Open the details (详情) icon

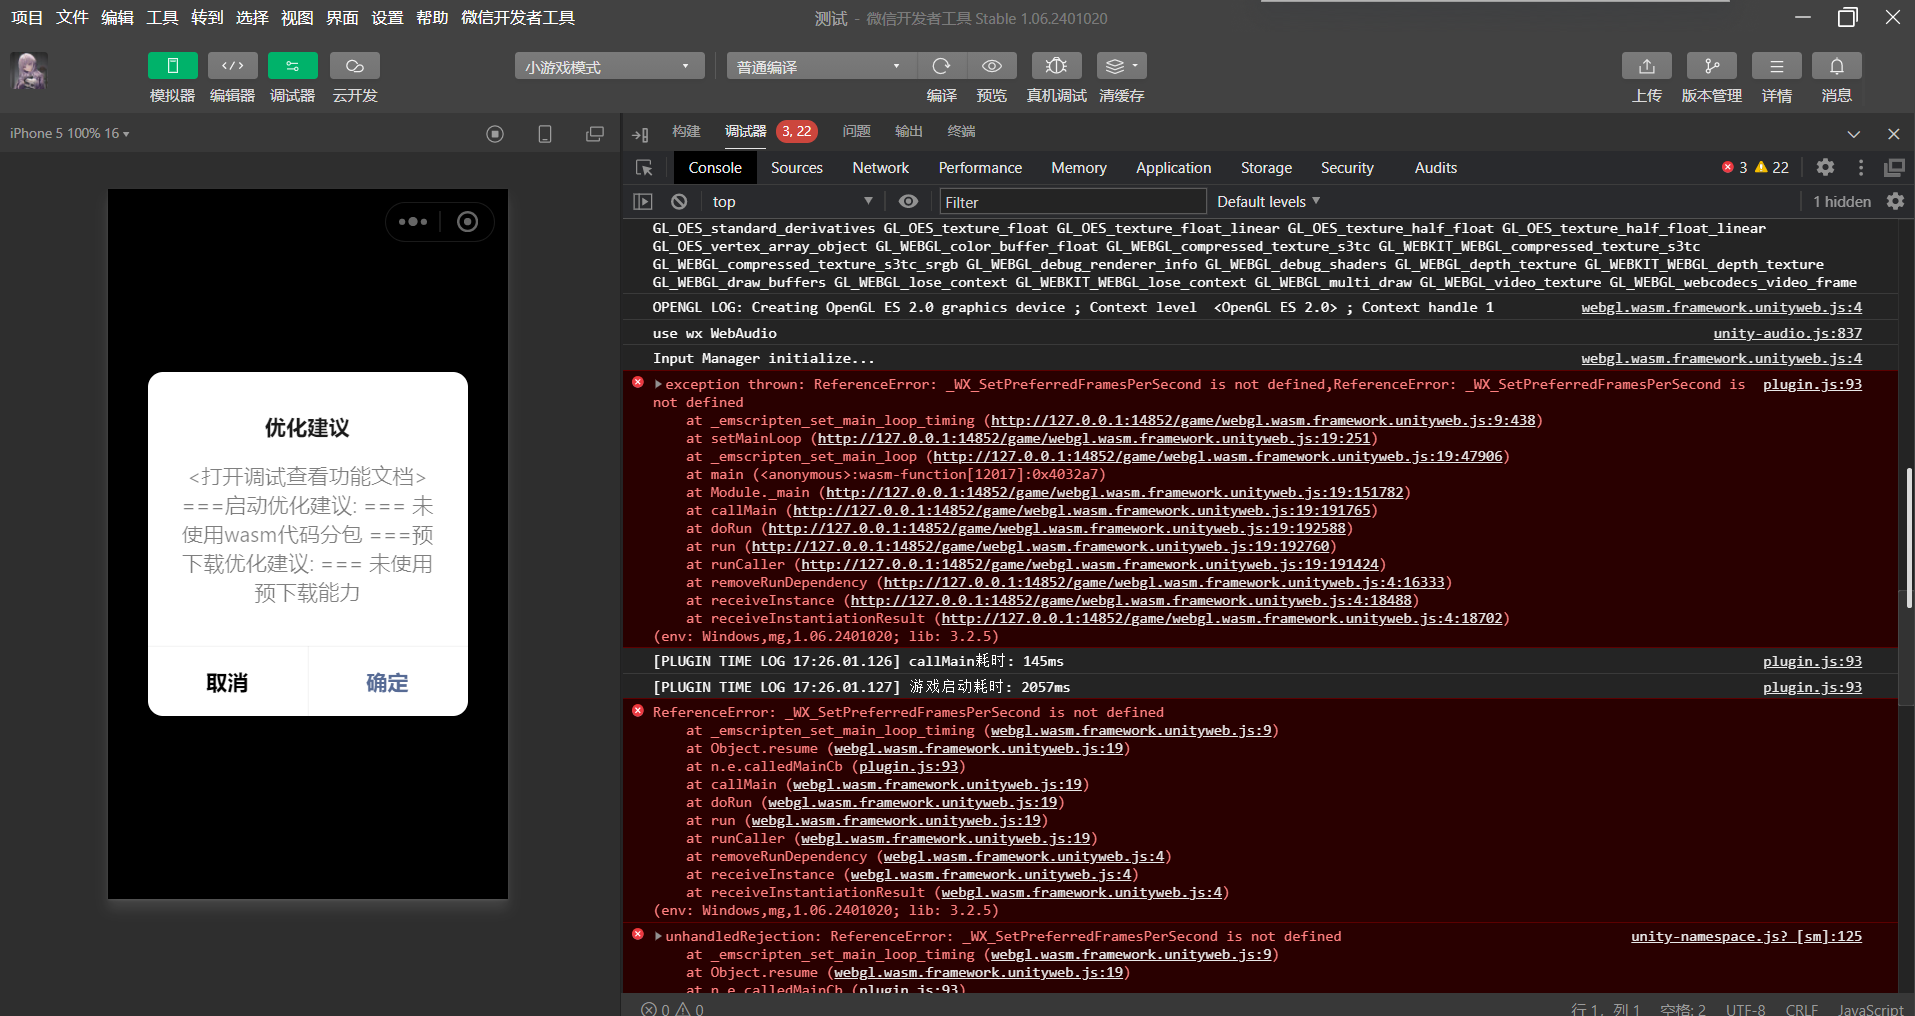pos(1777,66)
